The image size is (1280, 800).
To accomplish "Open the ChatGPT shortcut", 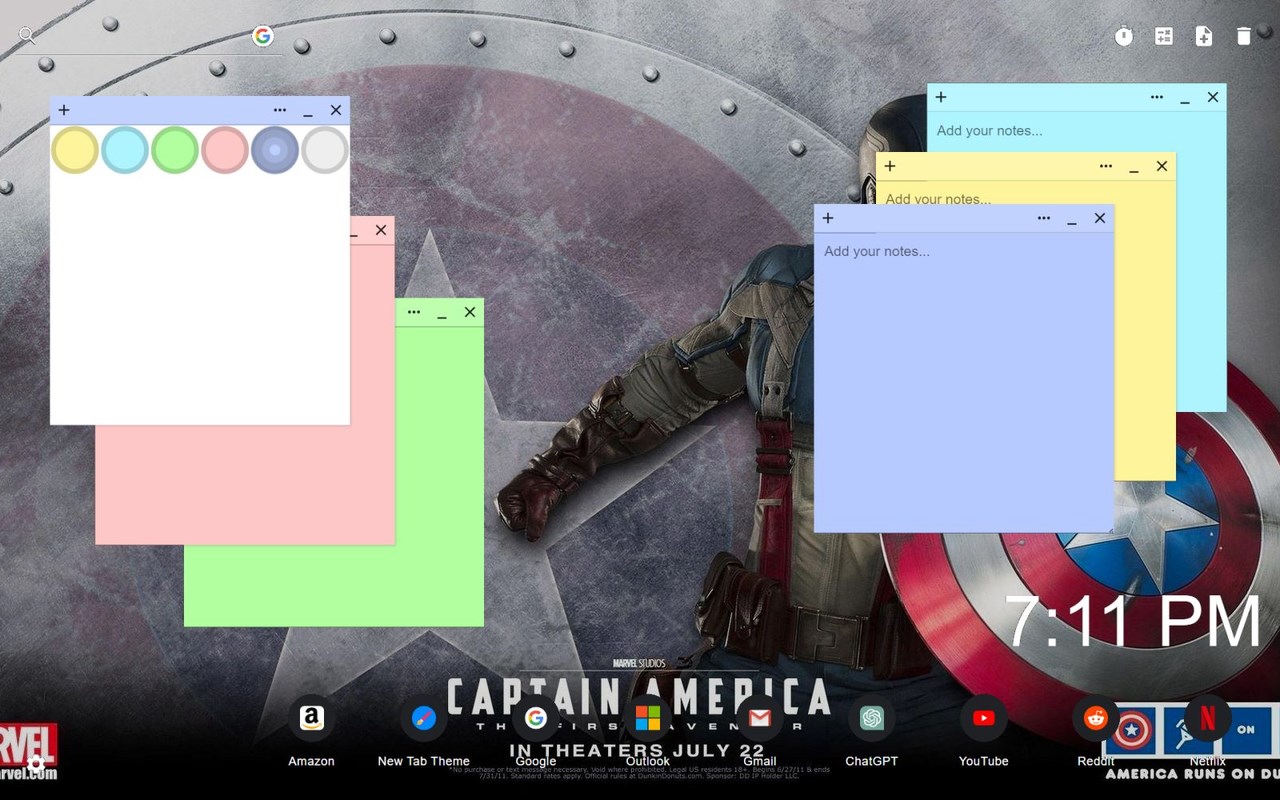I will click(872, 718).
